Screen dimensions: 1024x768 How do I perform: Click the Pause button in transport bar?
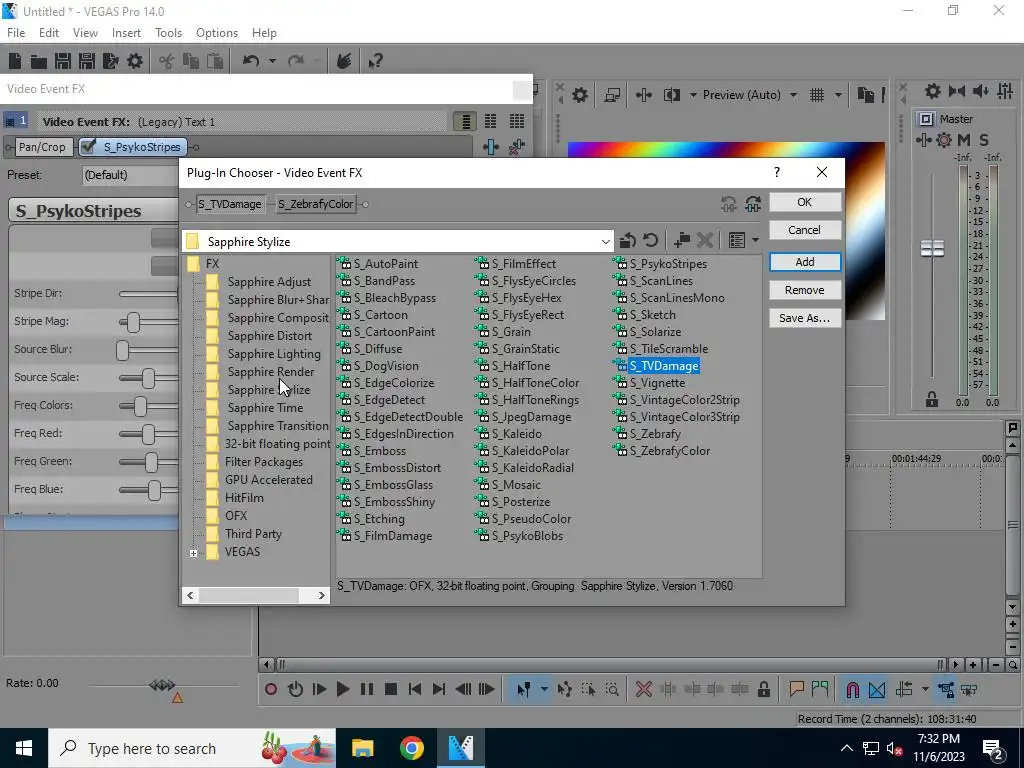coord(367,689)
